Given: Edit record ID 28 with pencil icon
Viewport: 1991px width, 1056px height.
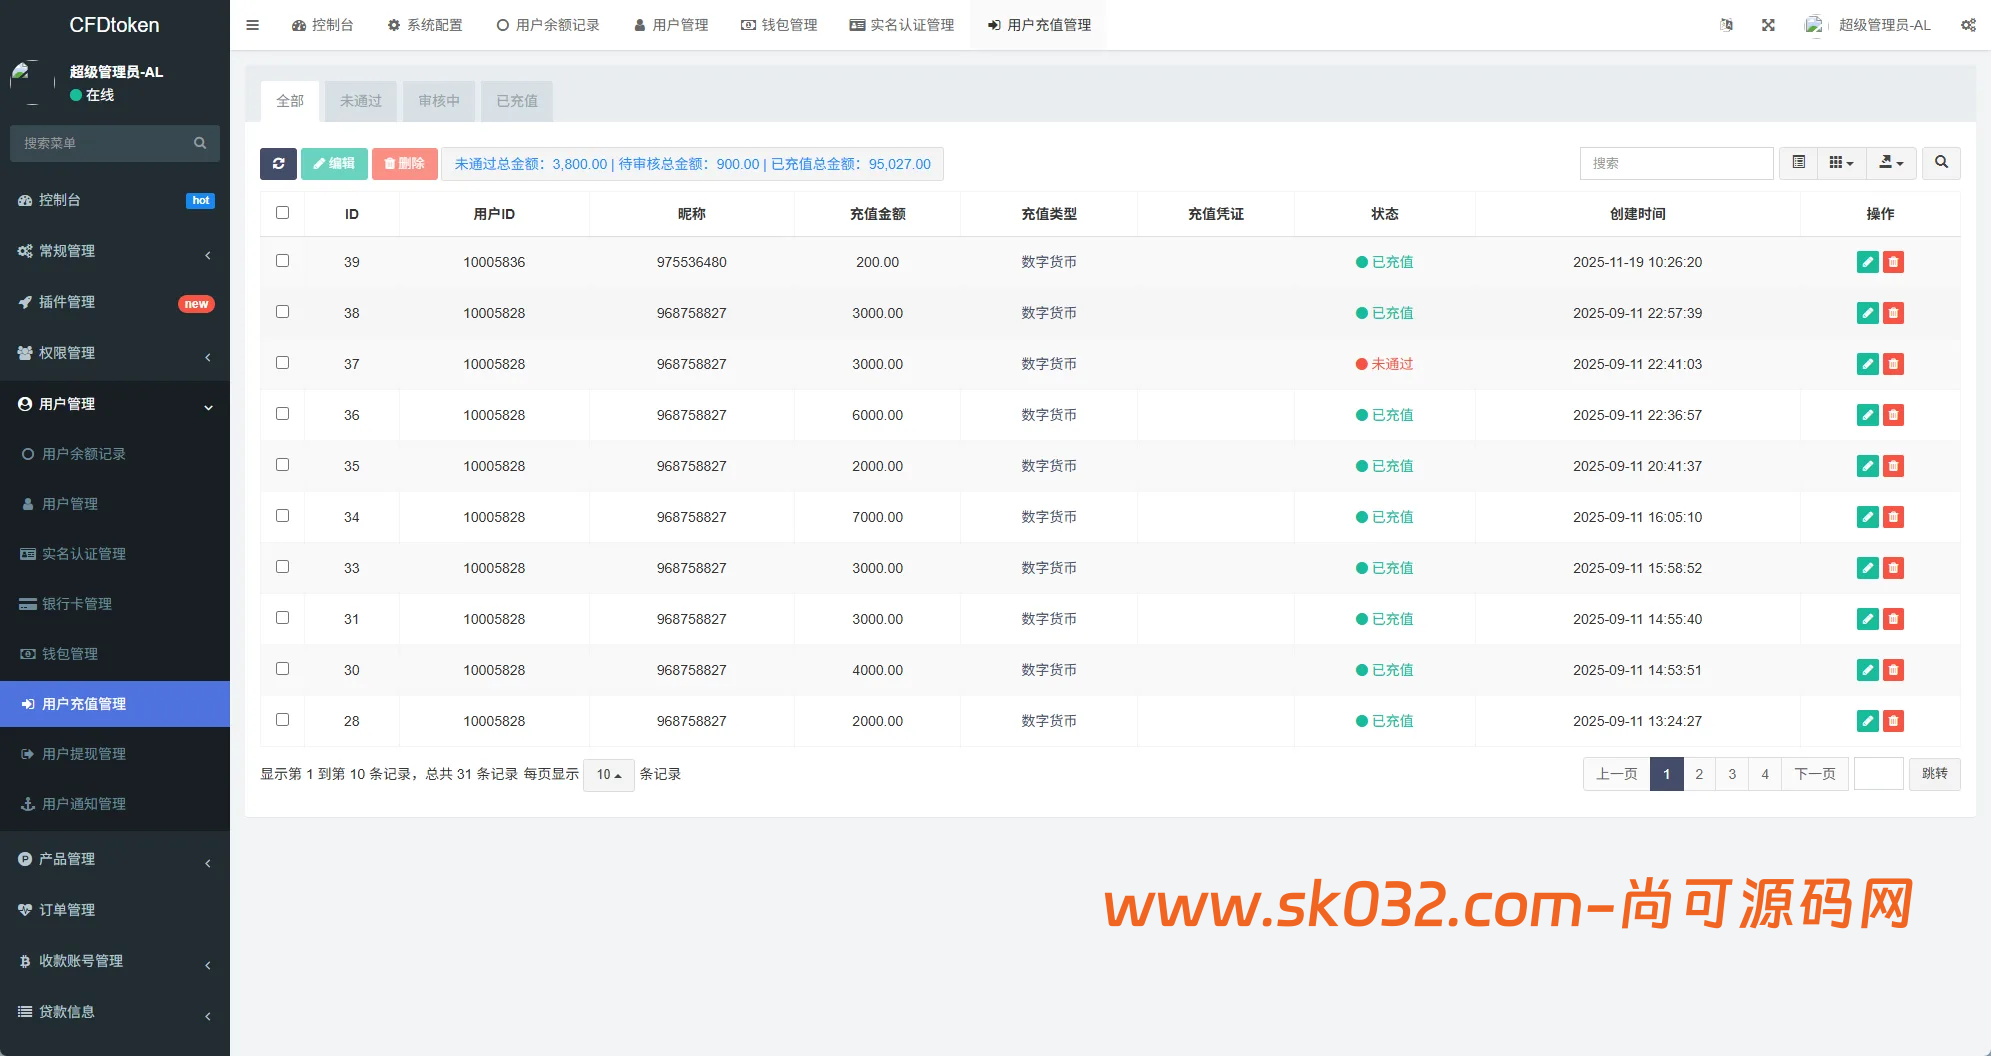Looking at the screenshot, I should click(x=1867, y=721).
